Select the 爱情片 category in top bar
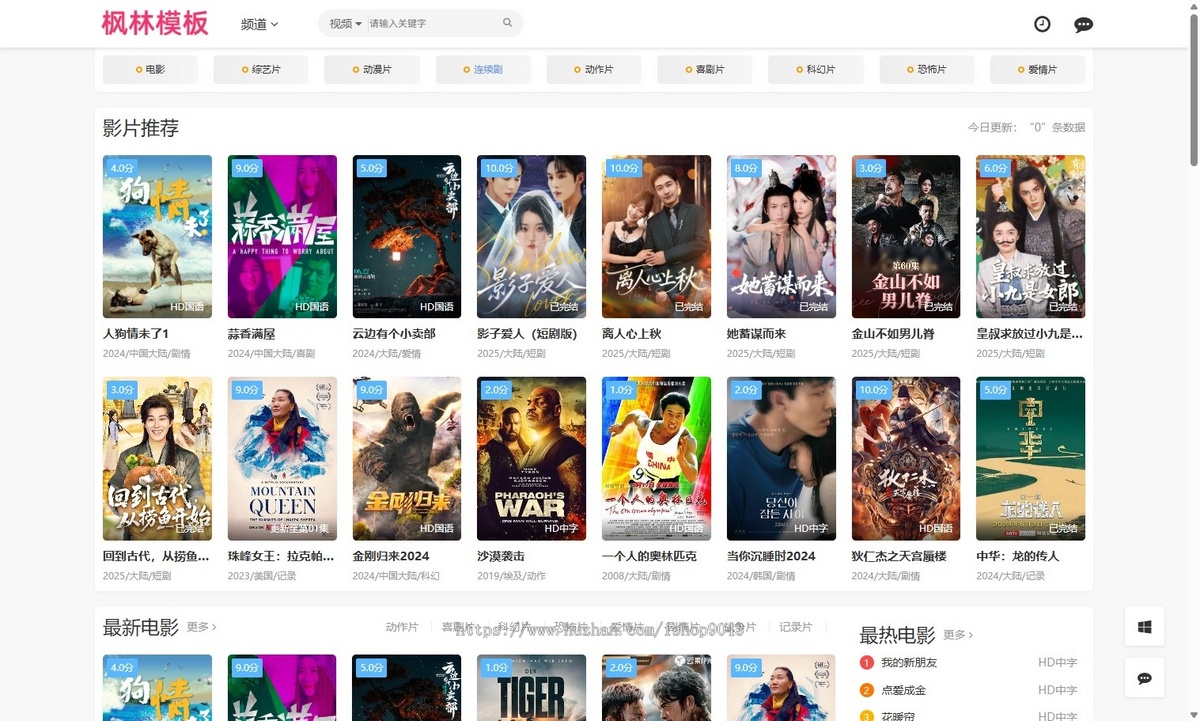This screenshot has width=1200, height=721. click(x=1038, y=70)
